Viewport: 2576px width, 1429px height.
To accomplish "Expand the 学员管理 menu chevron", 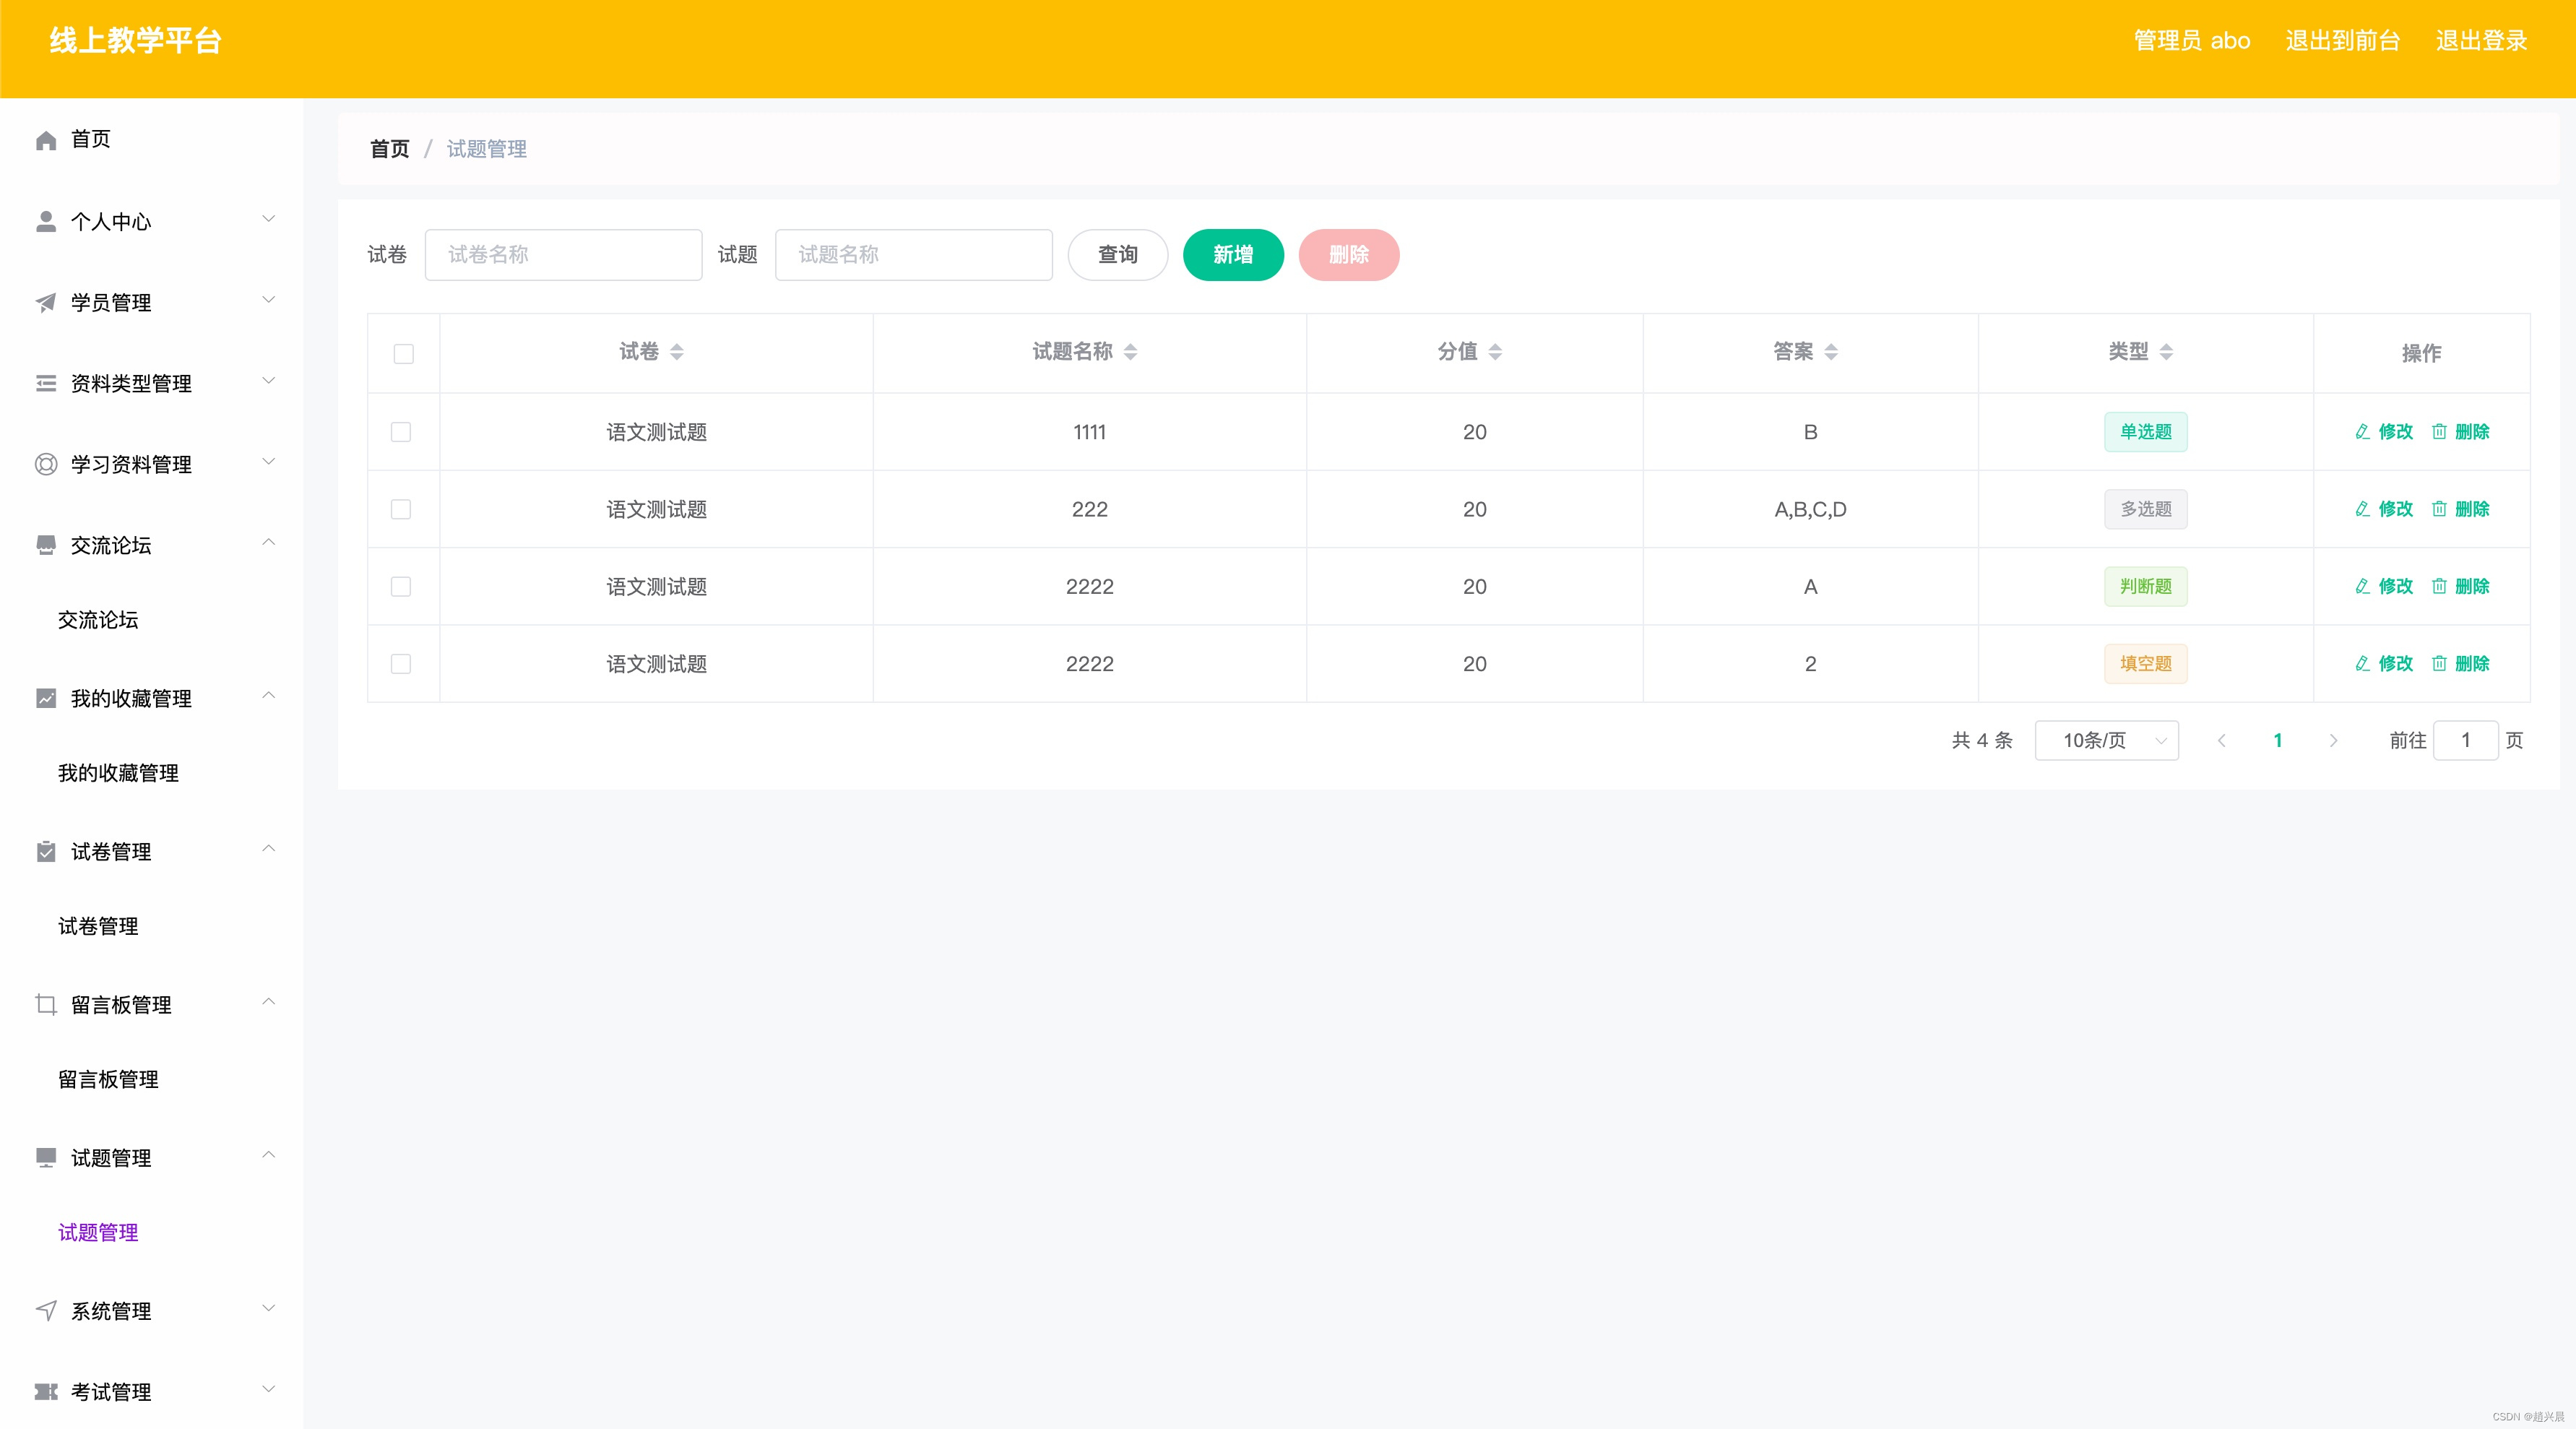I will [x=268, y=300].
